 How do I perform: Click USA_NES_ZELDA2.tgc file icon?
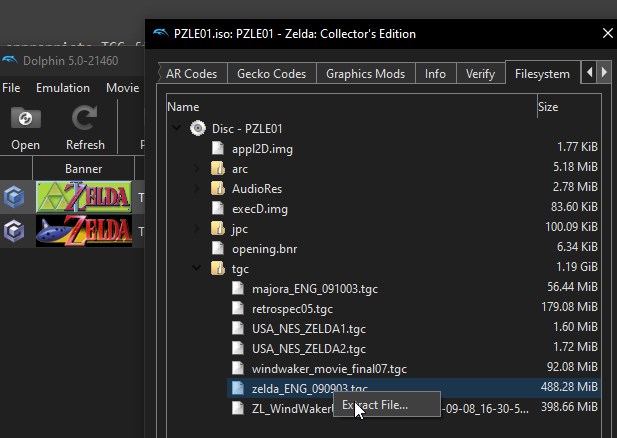(238, 348)
